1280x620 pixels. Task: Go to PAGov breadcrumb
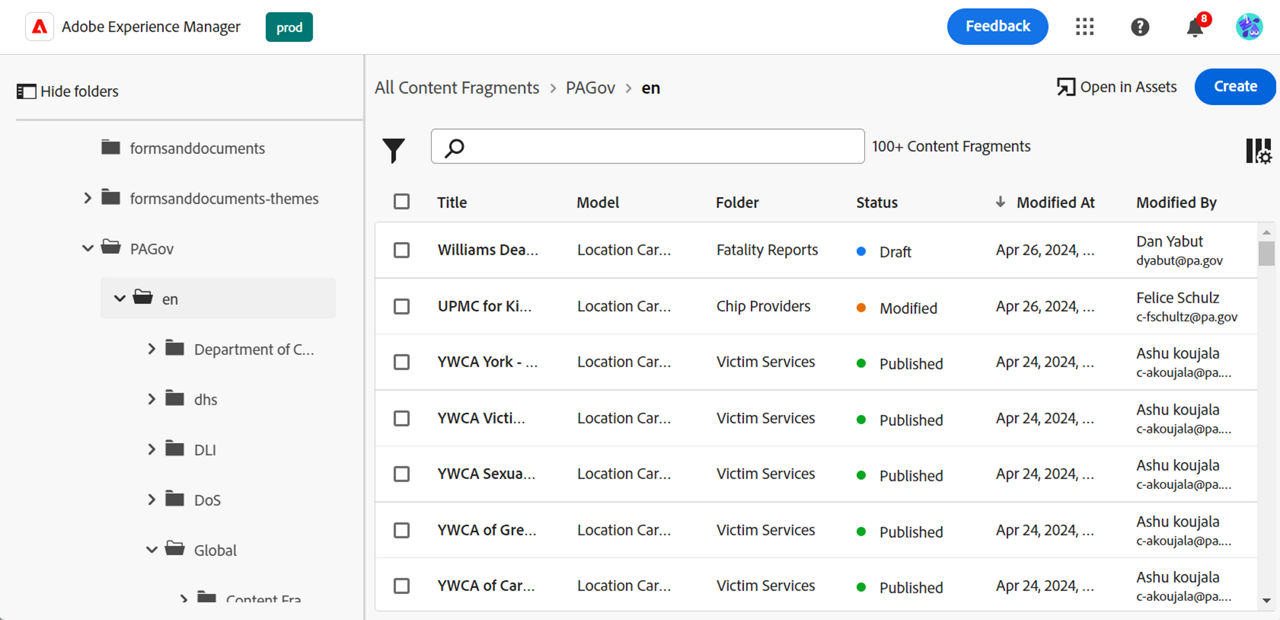pyautogui.click(x=590, y=88)
